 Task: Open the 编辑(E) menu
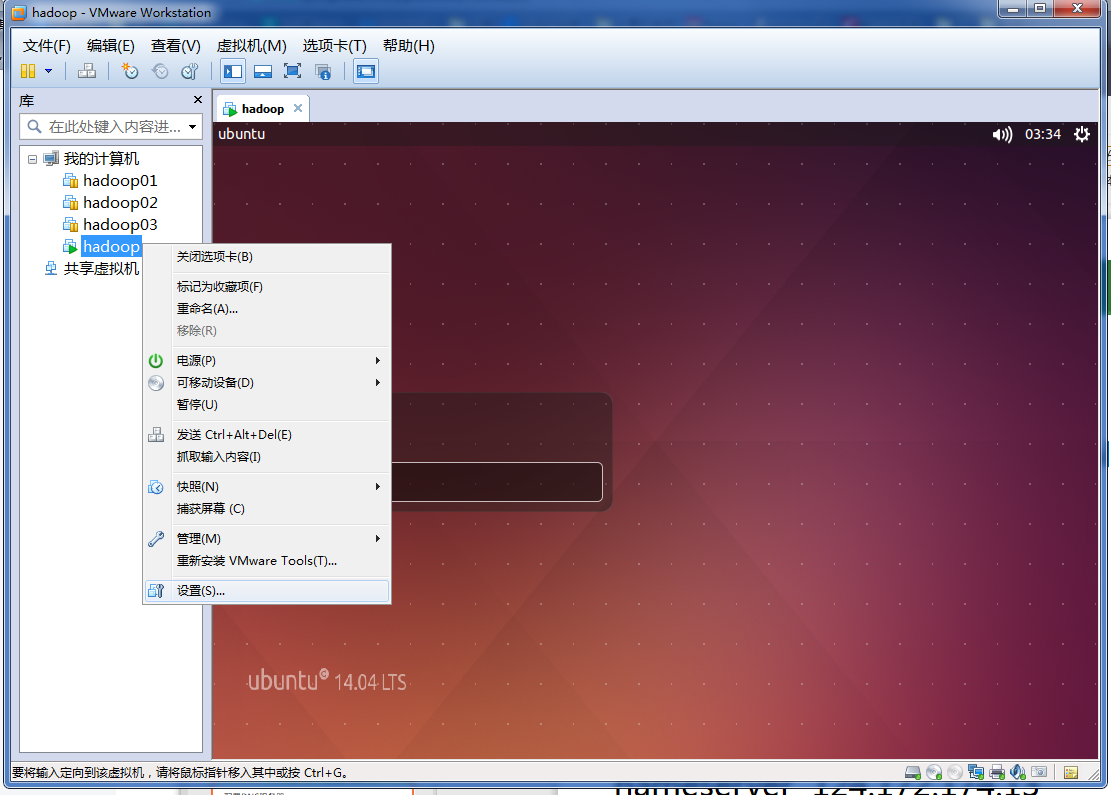coord(111,46)
